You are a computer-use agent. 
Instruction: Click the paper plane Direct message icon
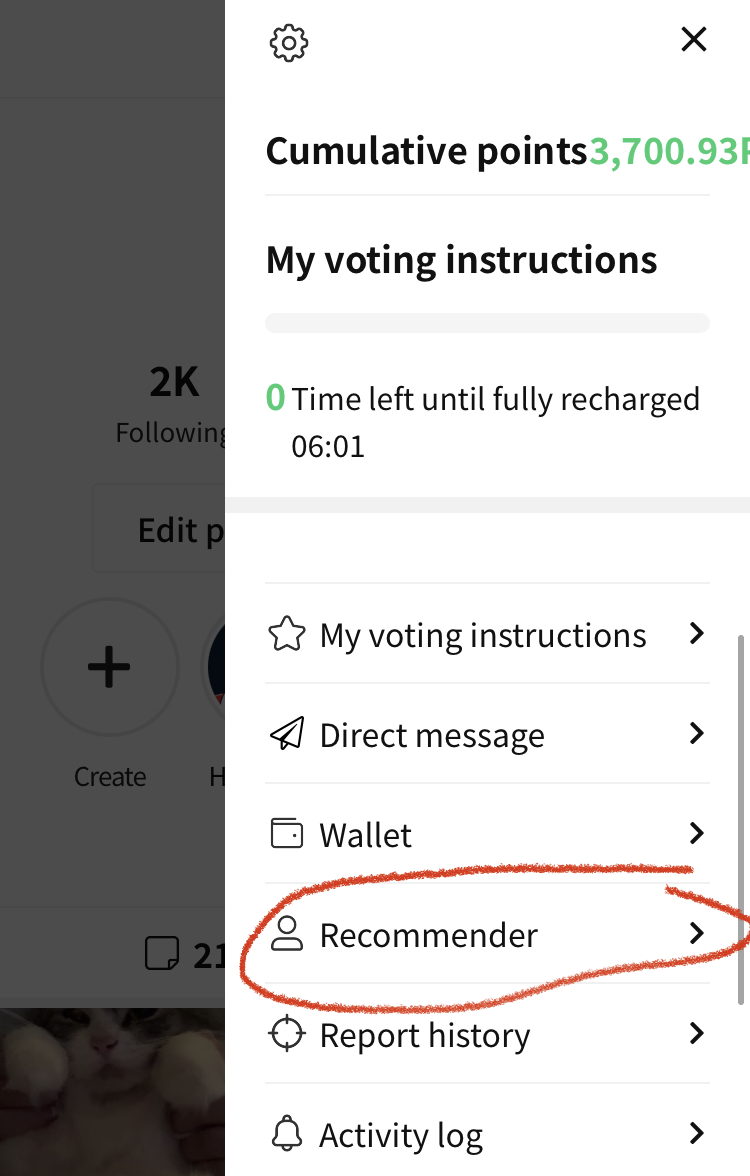pos(287,735)
